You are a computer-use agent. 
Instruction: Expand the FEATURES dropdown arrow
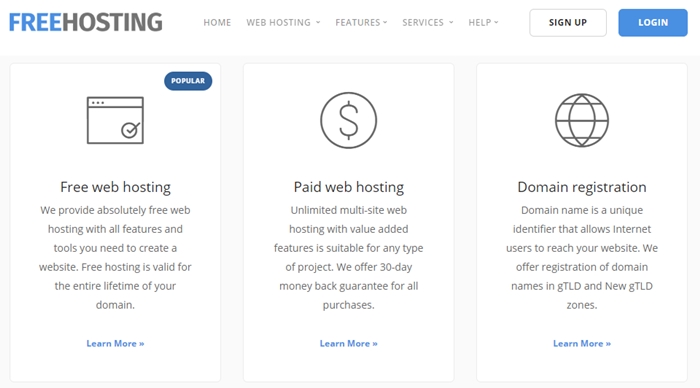tap(385, 22)
